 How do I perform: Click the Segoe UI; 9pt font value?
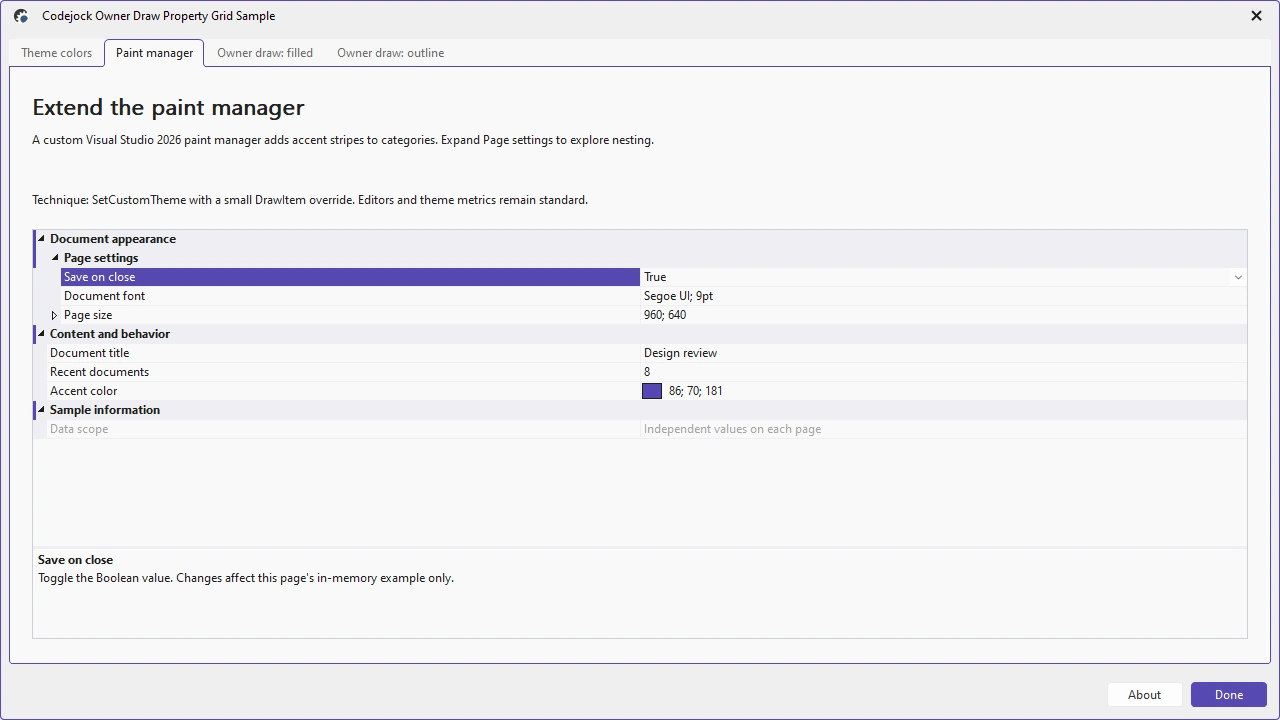[x=678, y=296]
